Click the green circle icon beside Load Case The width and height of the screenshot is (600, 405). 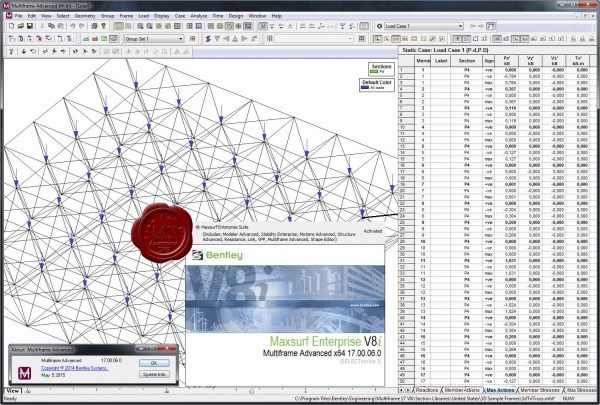tap(380, 26)
